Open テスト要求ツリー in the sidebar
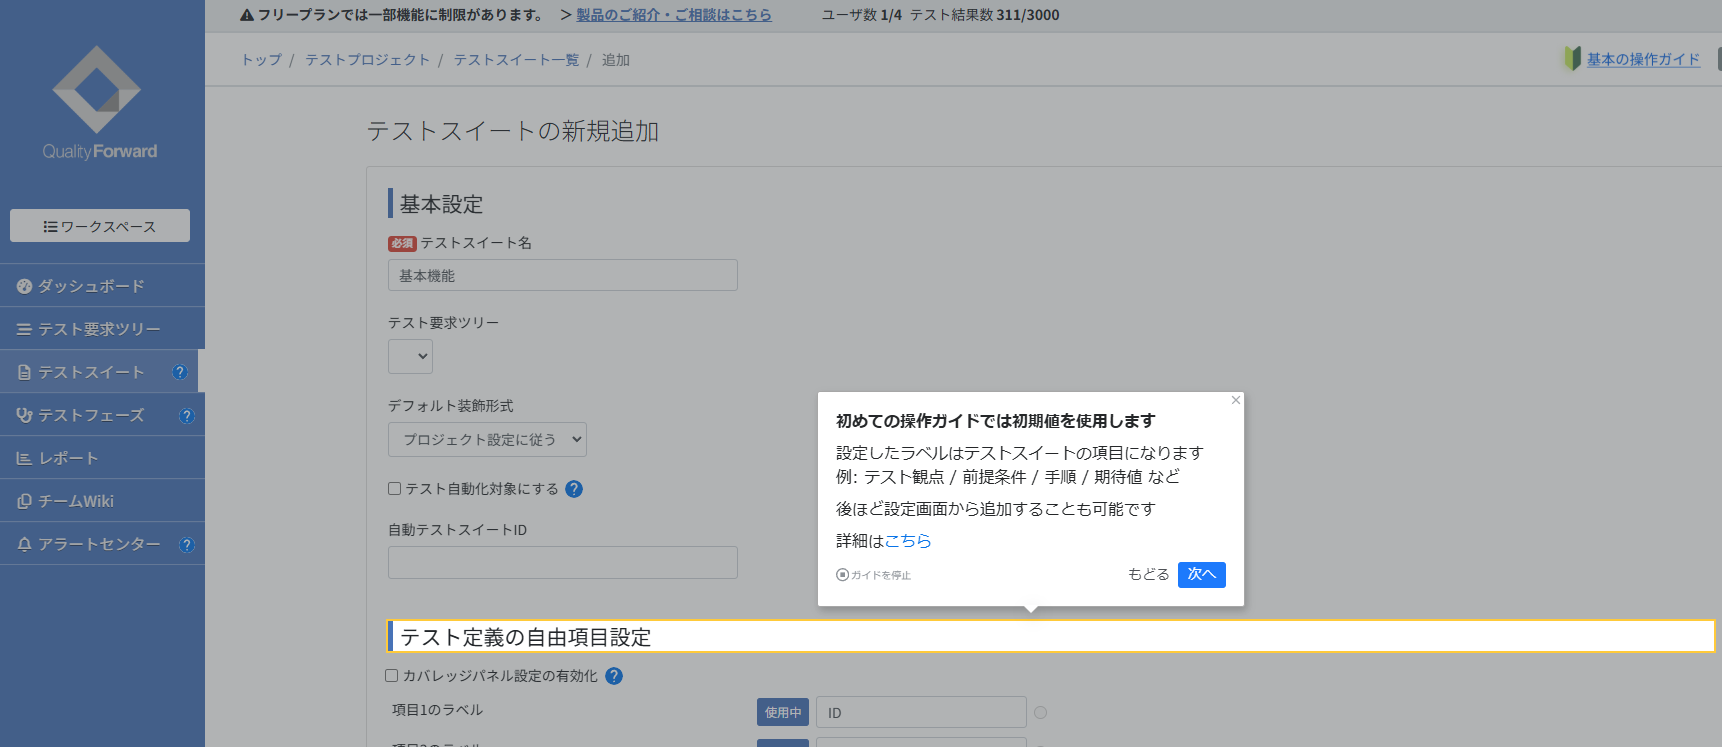 (102, 329)
